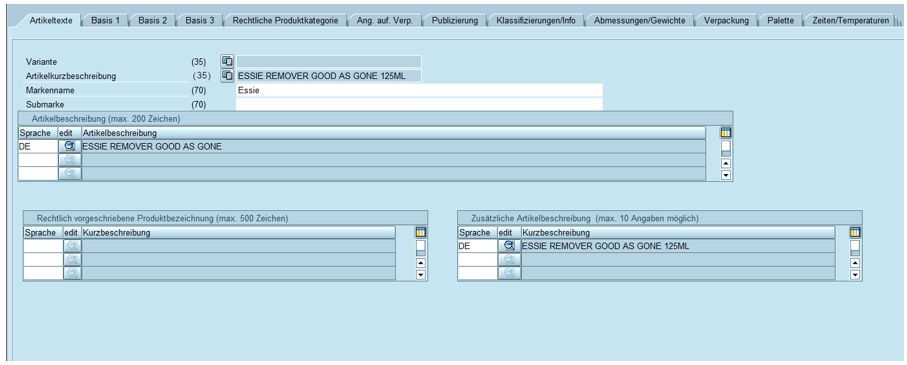Click the copy icon beside the Variante field

(x=228, y=61)
